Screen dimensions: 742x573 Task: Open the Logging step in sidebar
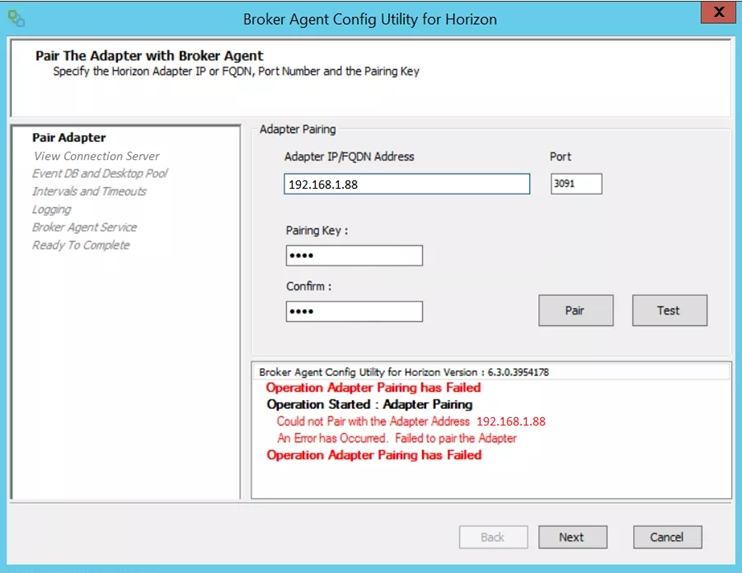(x=52, y=210)
